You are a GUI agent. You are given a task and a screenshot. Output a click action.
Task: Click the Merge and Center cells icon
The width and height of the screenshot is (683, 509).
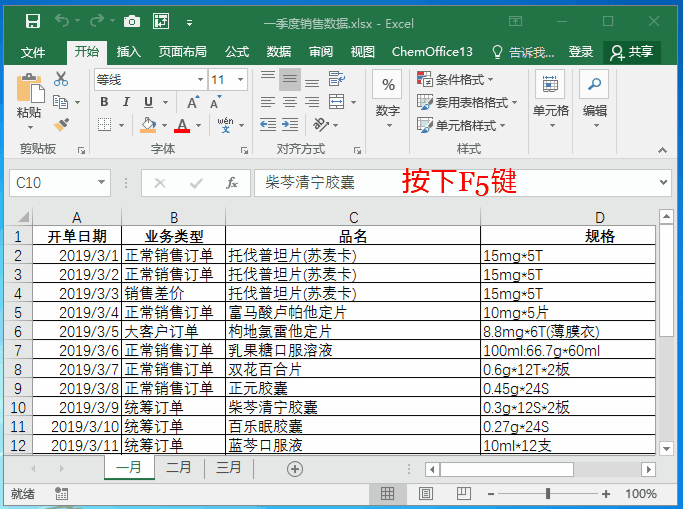coord(336,102)
